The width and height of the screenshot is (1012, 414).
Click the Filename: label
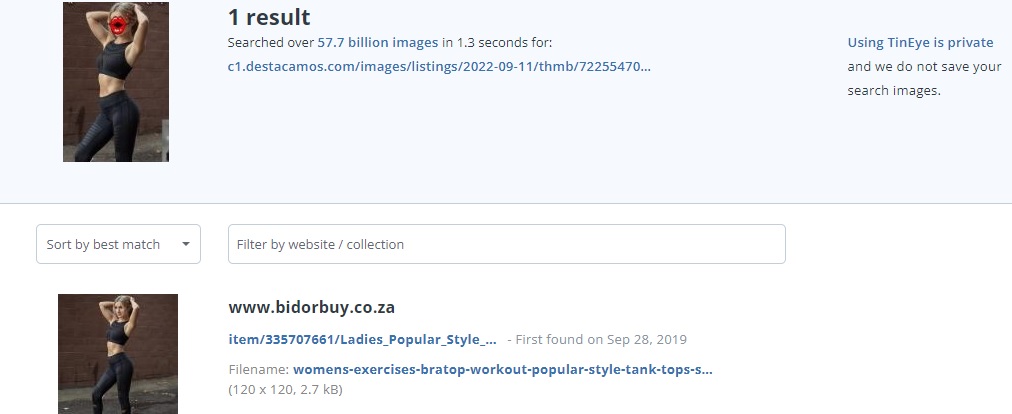pyautogui.click(x=259, y=370)
